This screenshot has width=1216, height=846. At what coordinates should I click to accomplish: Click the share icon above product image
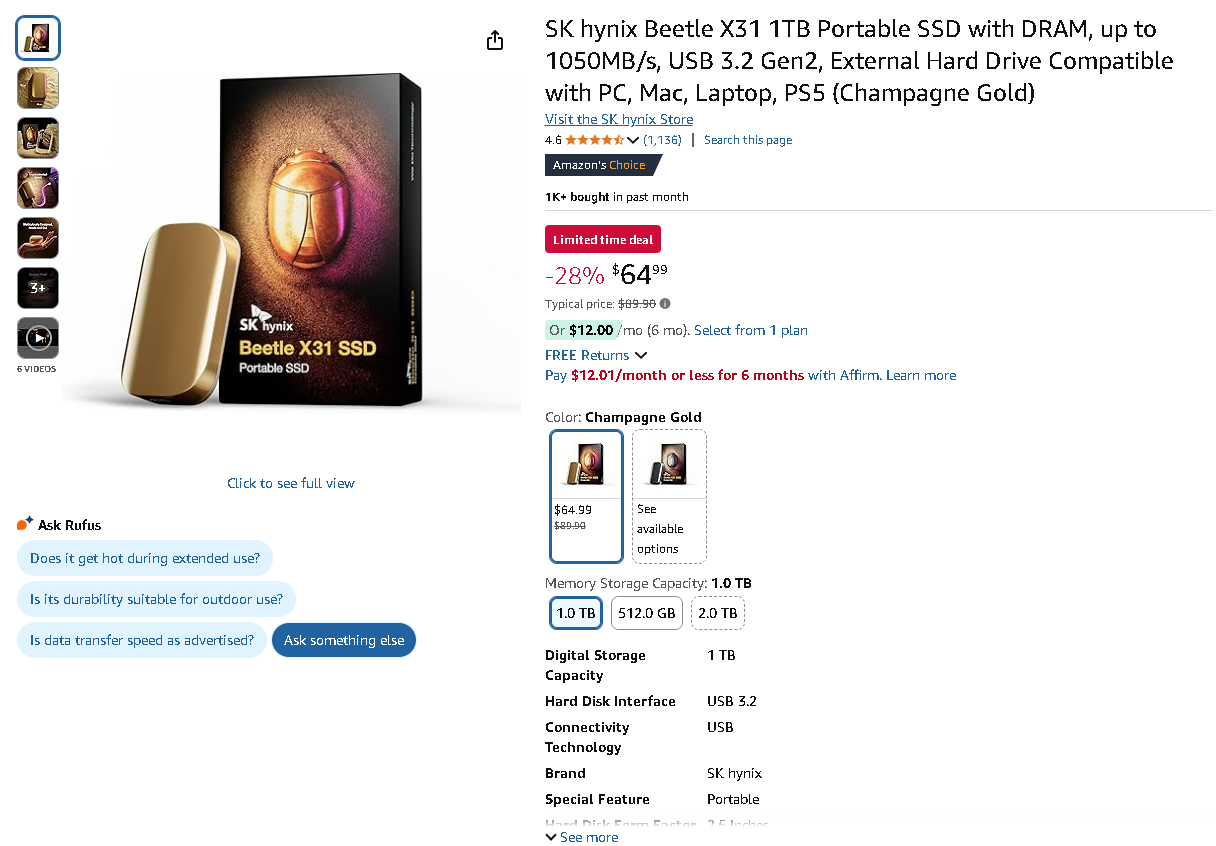494,40
